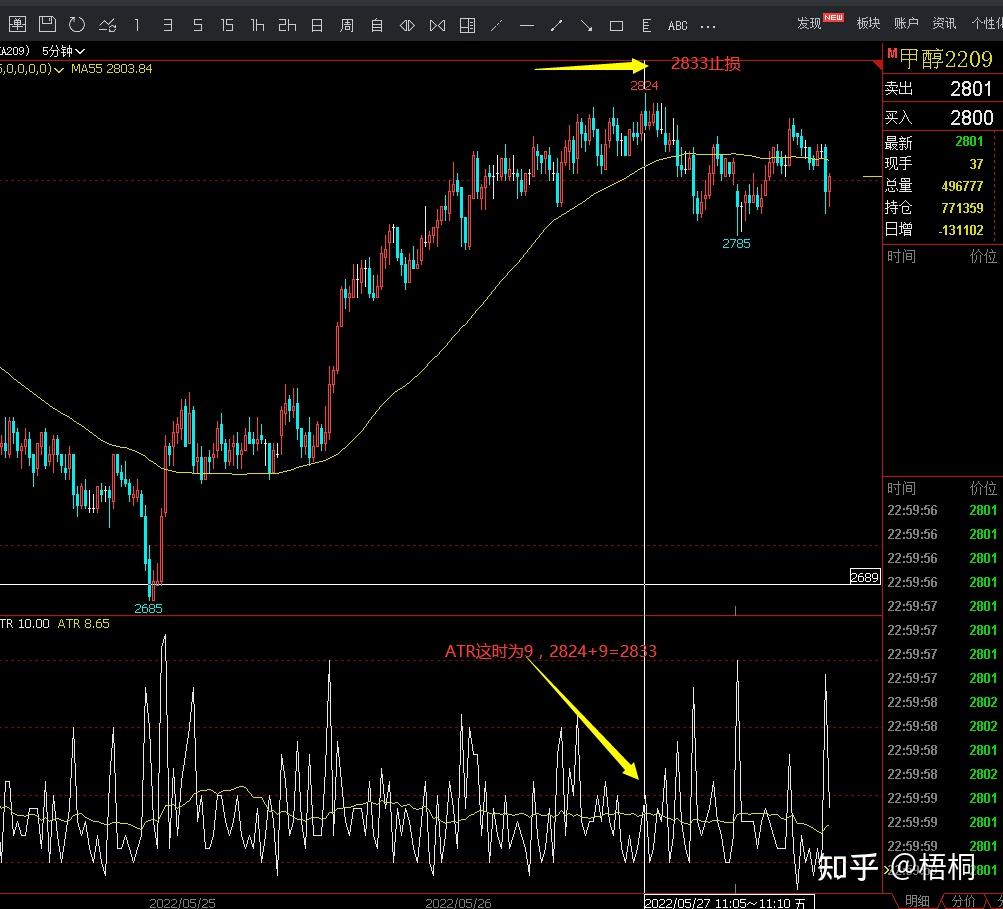Click the crosshair time label 2022/05/27 11:05~11:10
1003x909 pixels.
[729, 903]
